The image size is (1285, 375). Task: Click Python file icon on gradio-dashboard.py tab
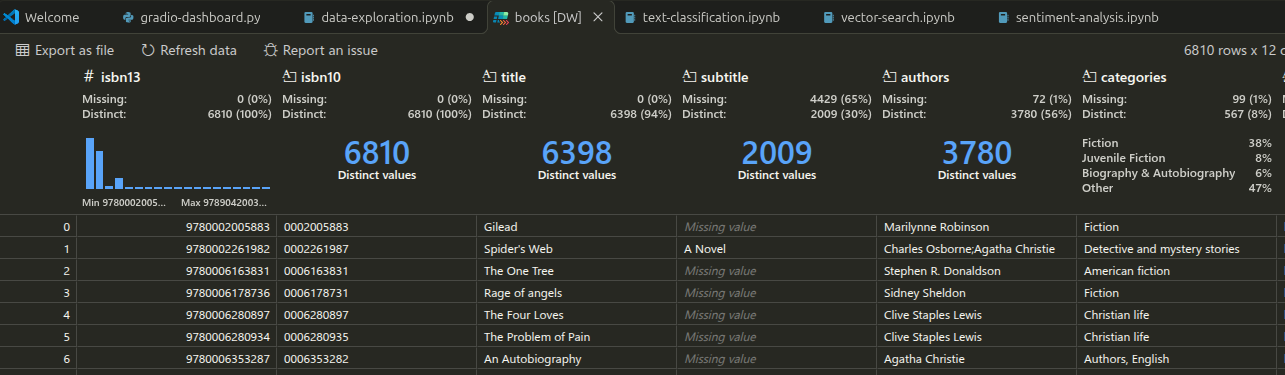point(127,18)
